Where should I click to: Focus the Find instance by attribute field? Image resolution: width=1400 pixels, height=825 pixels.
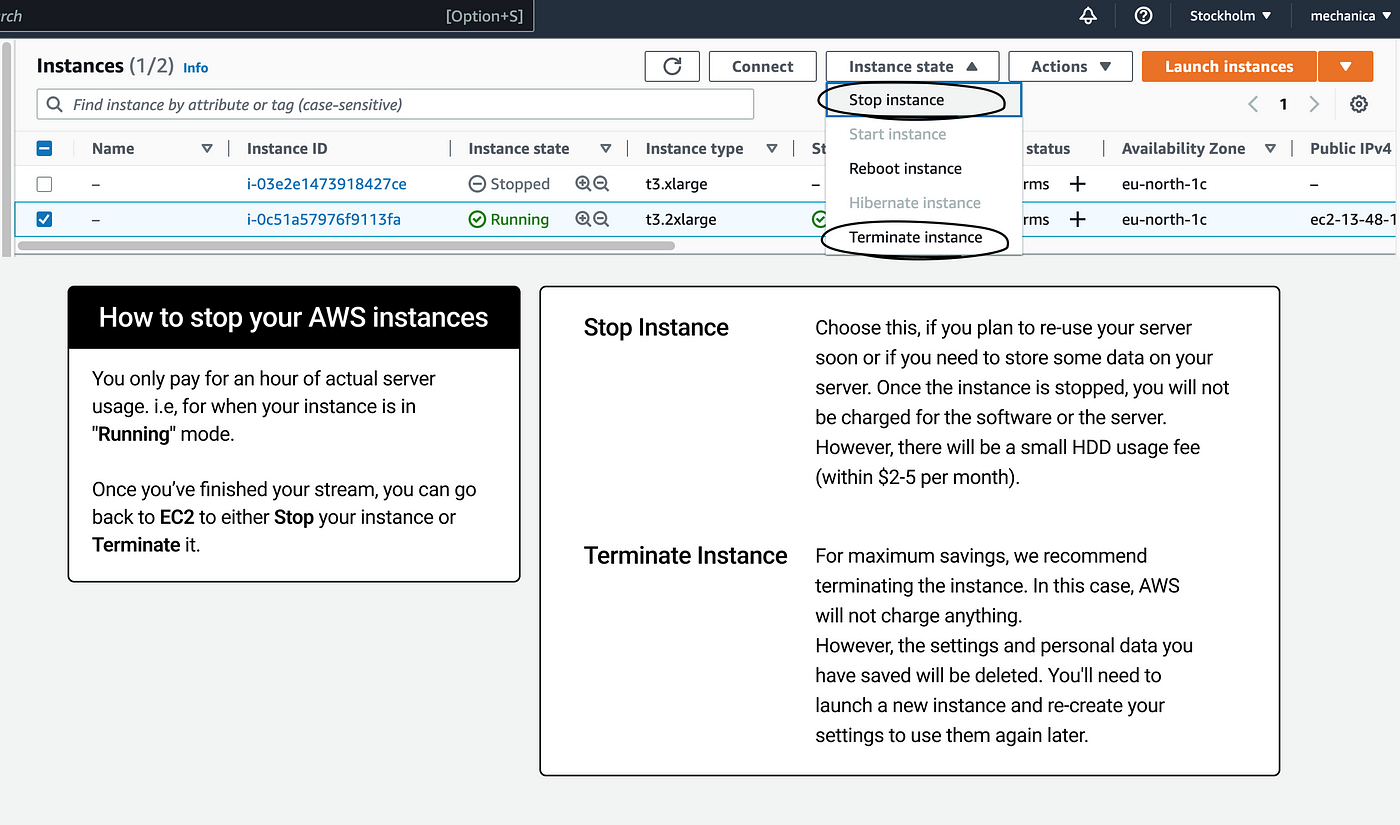click(395, 104)
